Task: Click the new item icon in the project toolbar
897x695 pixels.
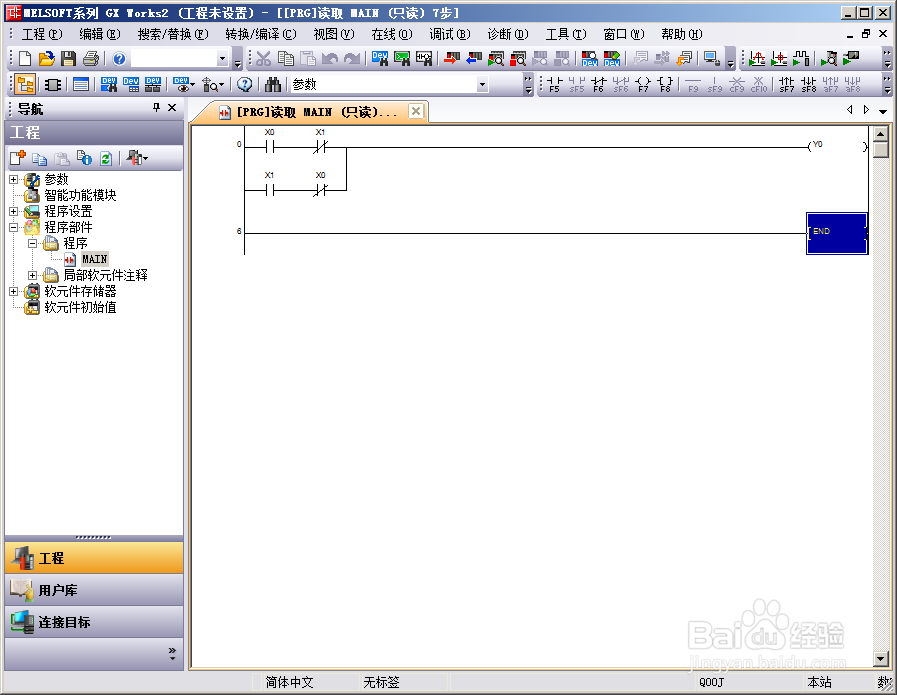Action: [x=18, y=158]
